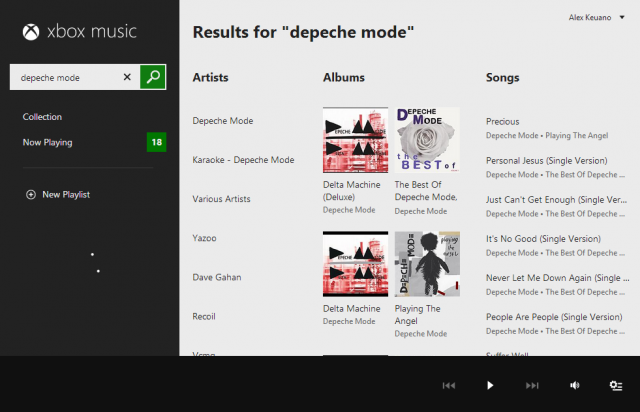The height and width of the screenshot is (412, 640).
Task: Click the Xbox logo icon
Action: click(x=31, y=32)
